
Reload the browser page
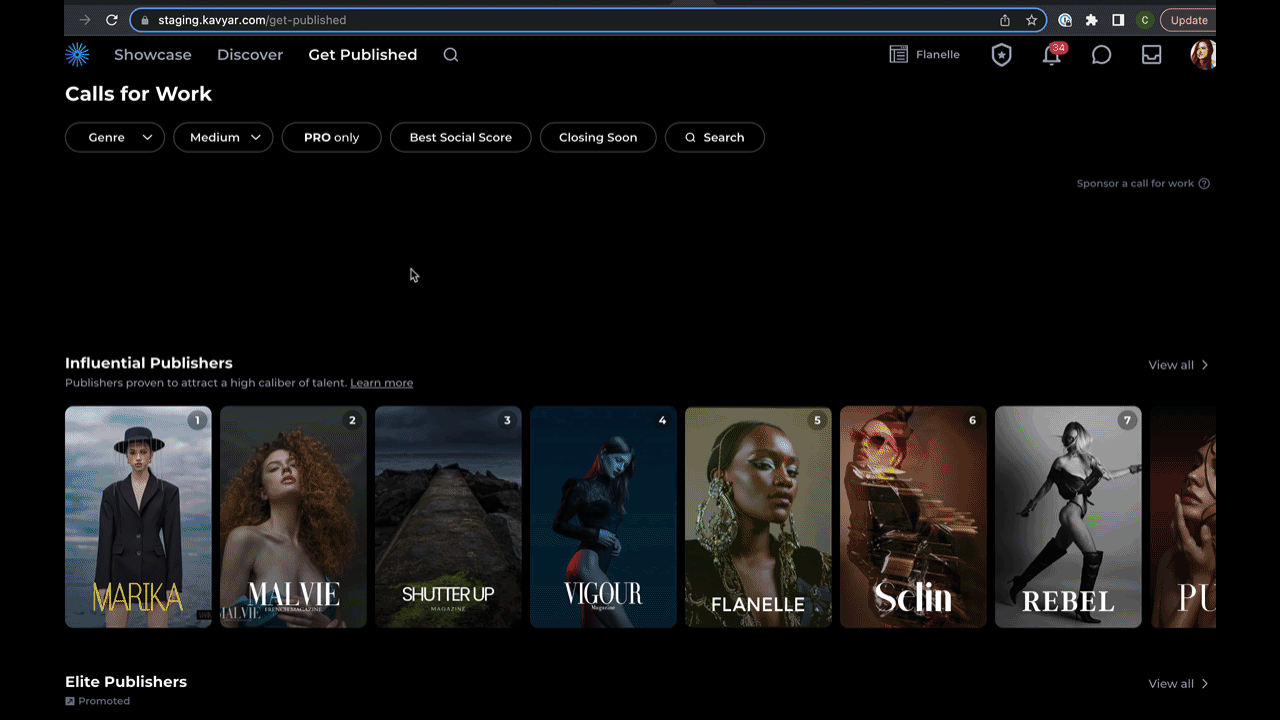pyautogui.click(x=112, y=20)
